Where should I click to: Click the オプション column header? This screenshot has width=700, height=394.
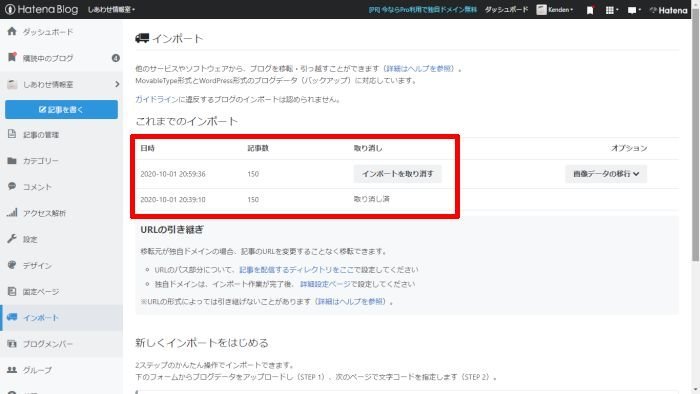[x=629, y=148]
